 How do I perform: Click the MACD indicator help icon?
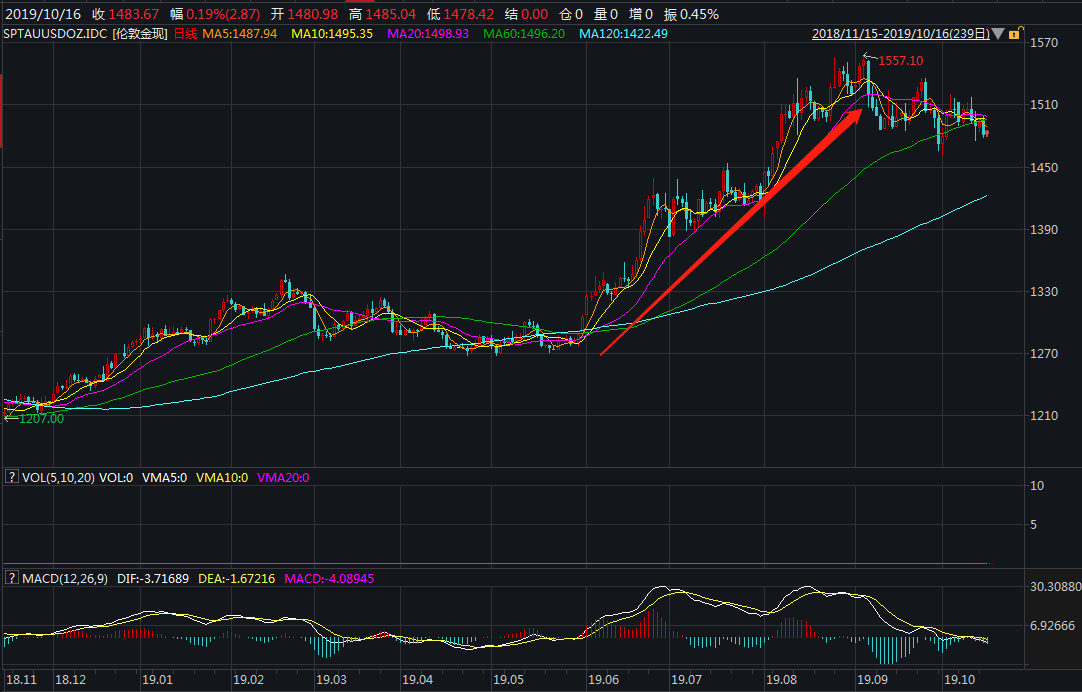12,578
